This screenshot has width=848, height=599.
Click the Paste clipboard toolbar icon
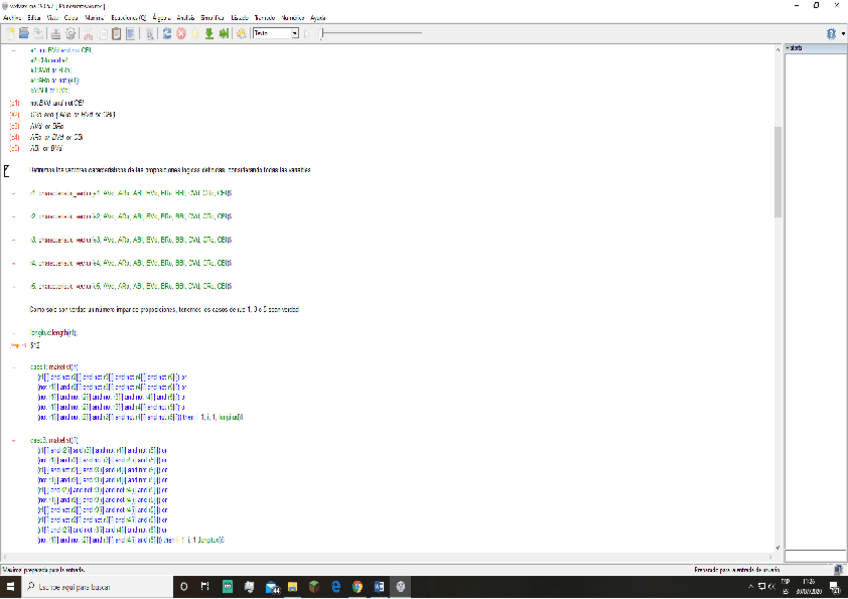(x=117, y=33)
